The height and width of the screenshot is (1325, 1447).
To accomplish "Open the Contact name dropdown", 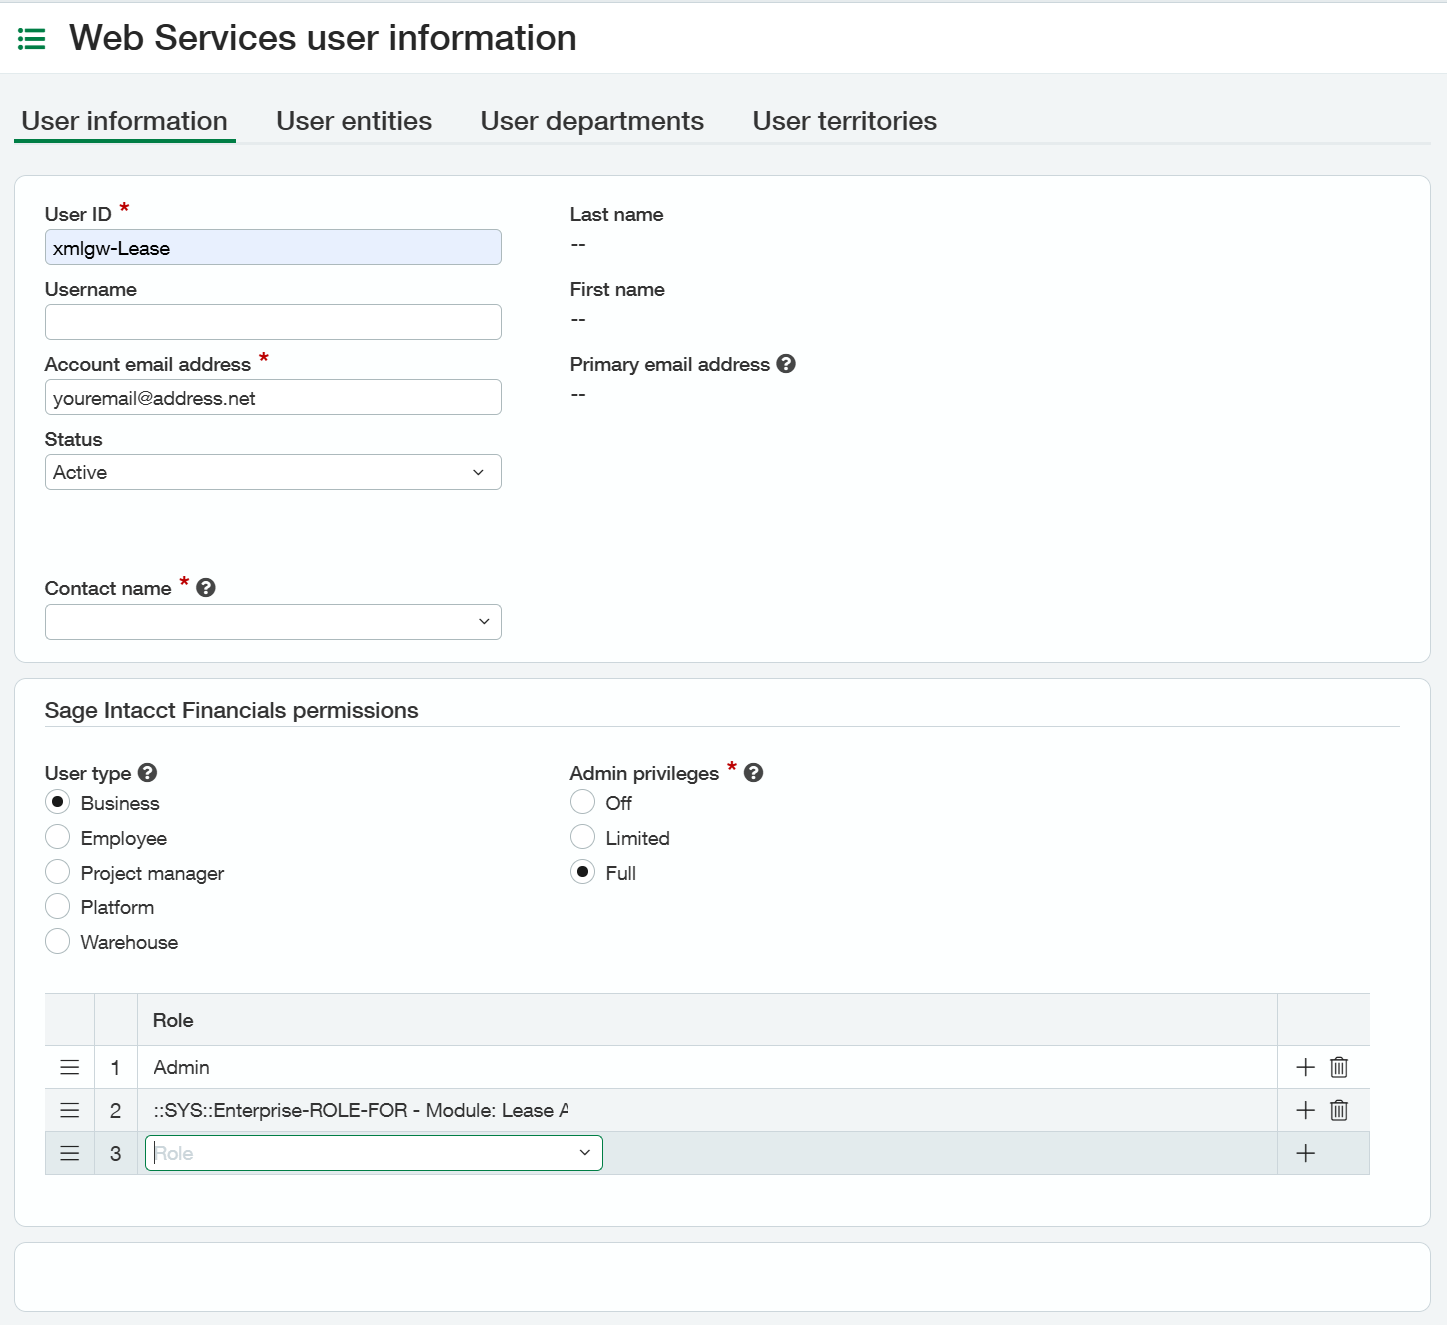I will (x=273, y=622).
